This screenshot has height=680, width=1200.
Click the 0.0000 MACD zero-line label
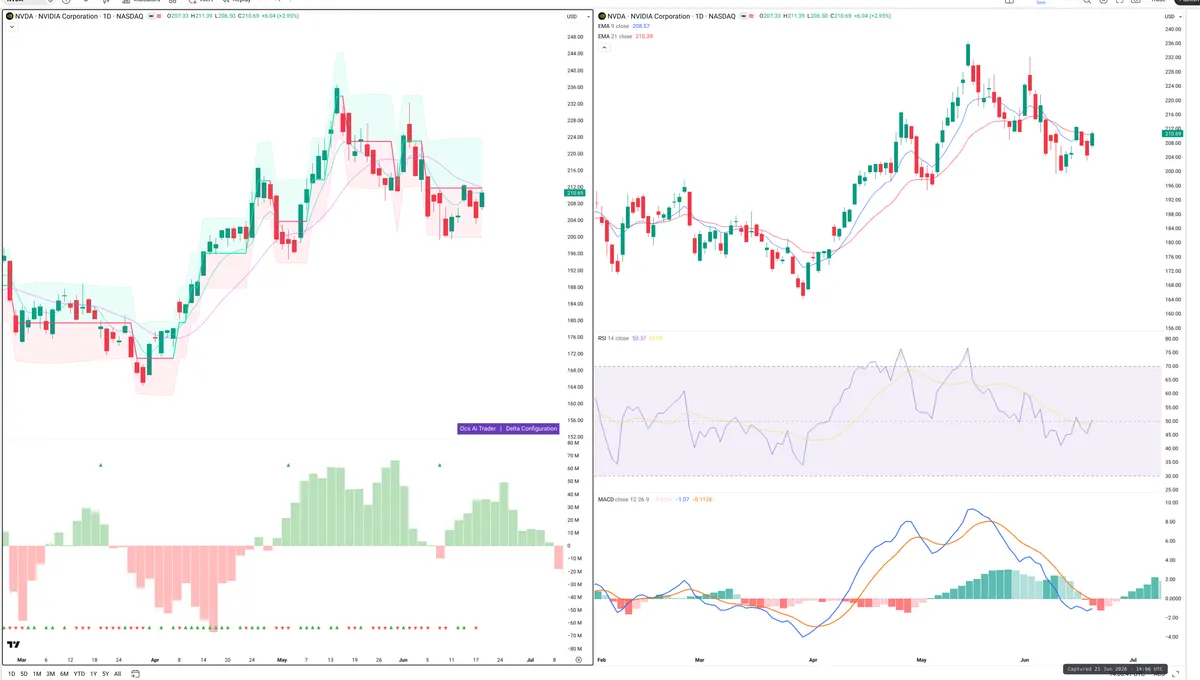(1172, 598)
